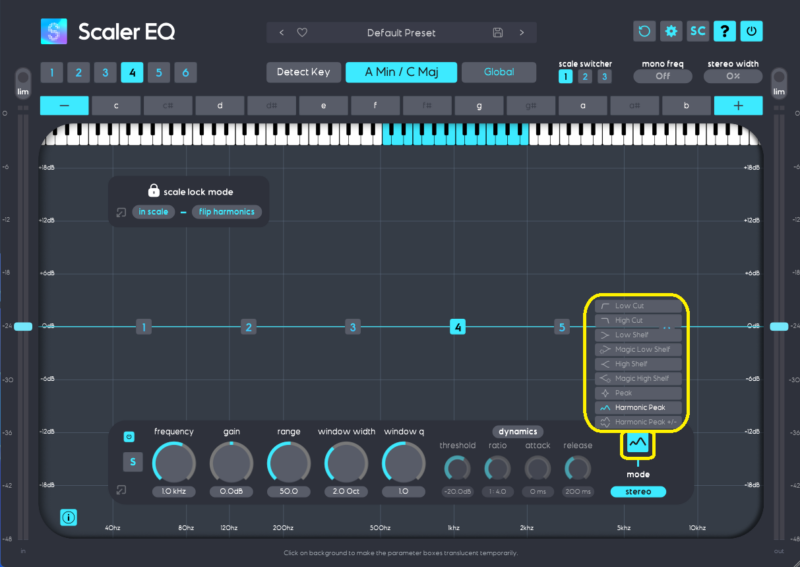Click the save preset disk icon

click(498, 32)
